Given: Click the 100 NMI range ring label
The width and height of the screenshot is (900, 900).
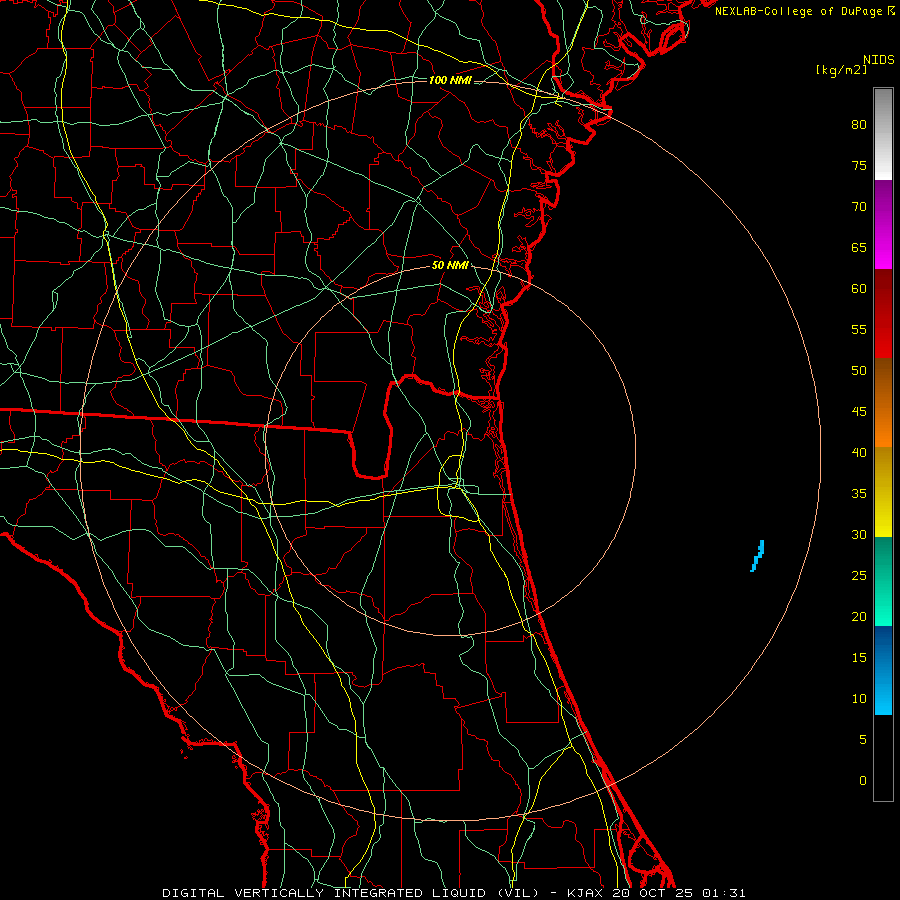Looking at the screenshot, I should (x=449, y=80).
